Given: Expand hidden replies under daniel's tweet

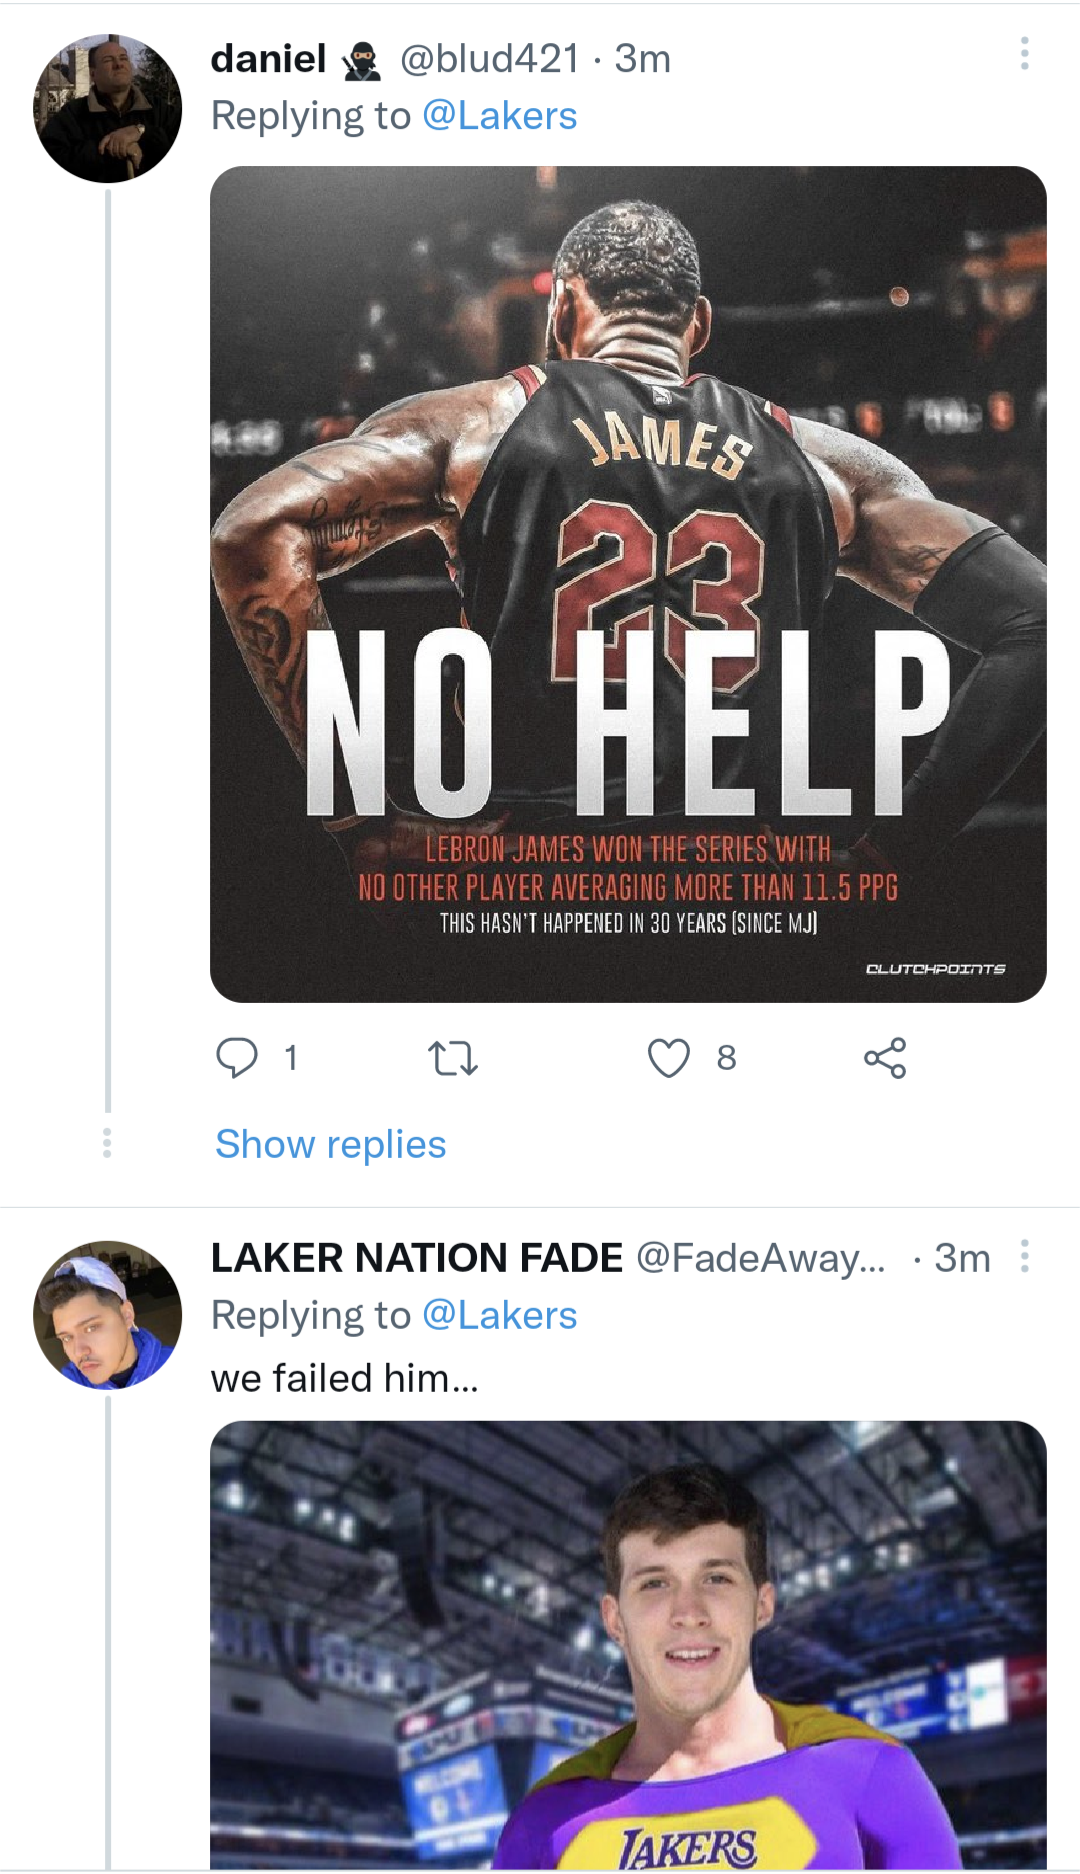Looking at the screenshot, I should [x=331, y=1145].
